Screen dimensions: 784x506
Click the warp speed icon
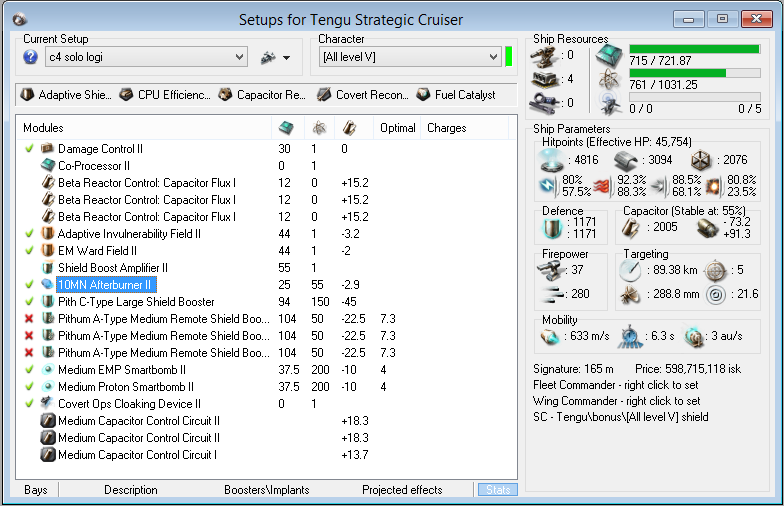click(694, 336)
